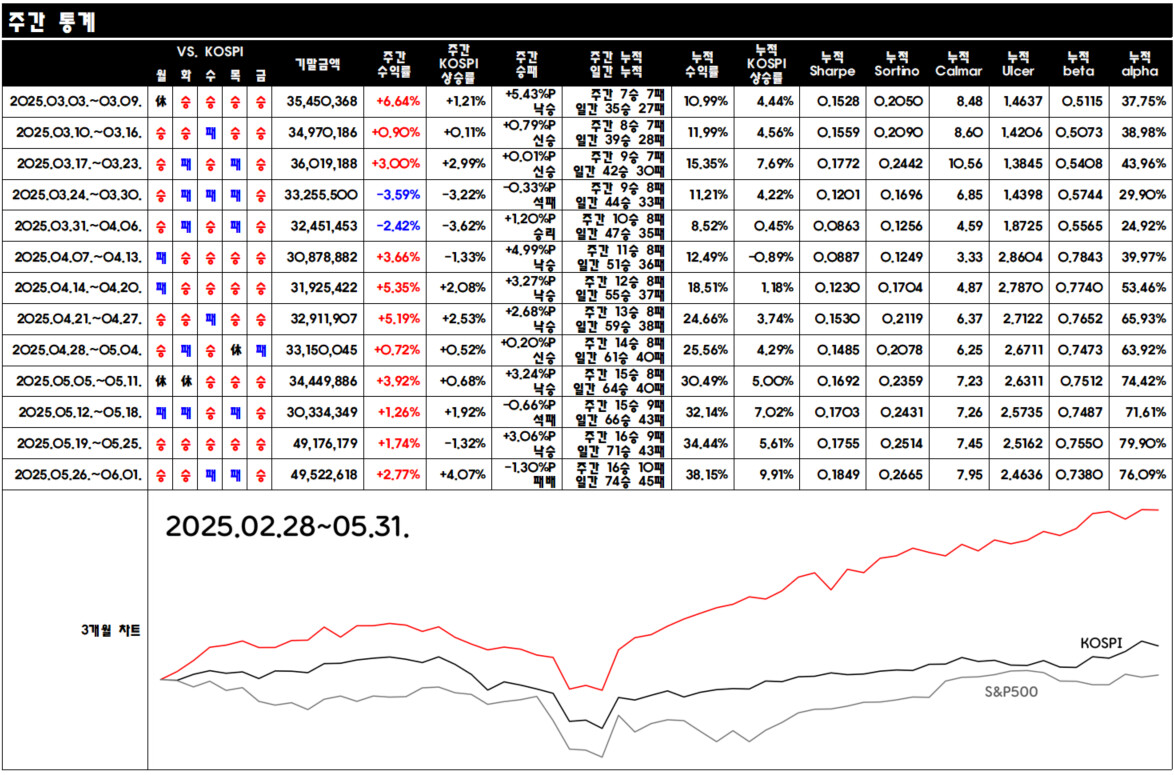Click the cumulative KOSPI value -0.89%
1174x775 pixels.
771,257
